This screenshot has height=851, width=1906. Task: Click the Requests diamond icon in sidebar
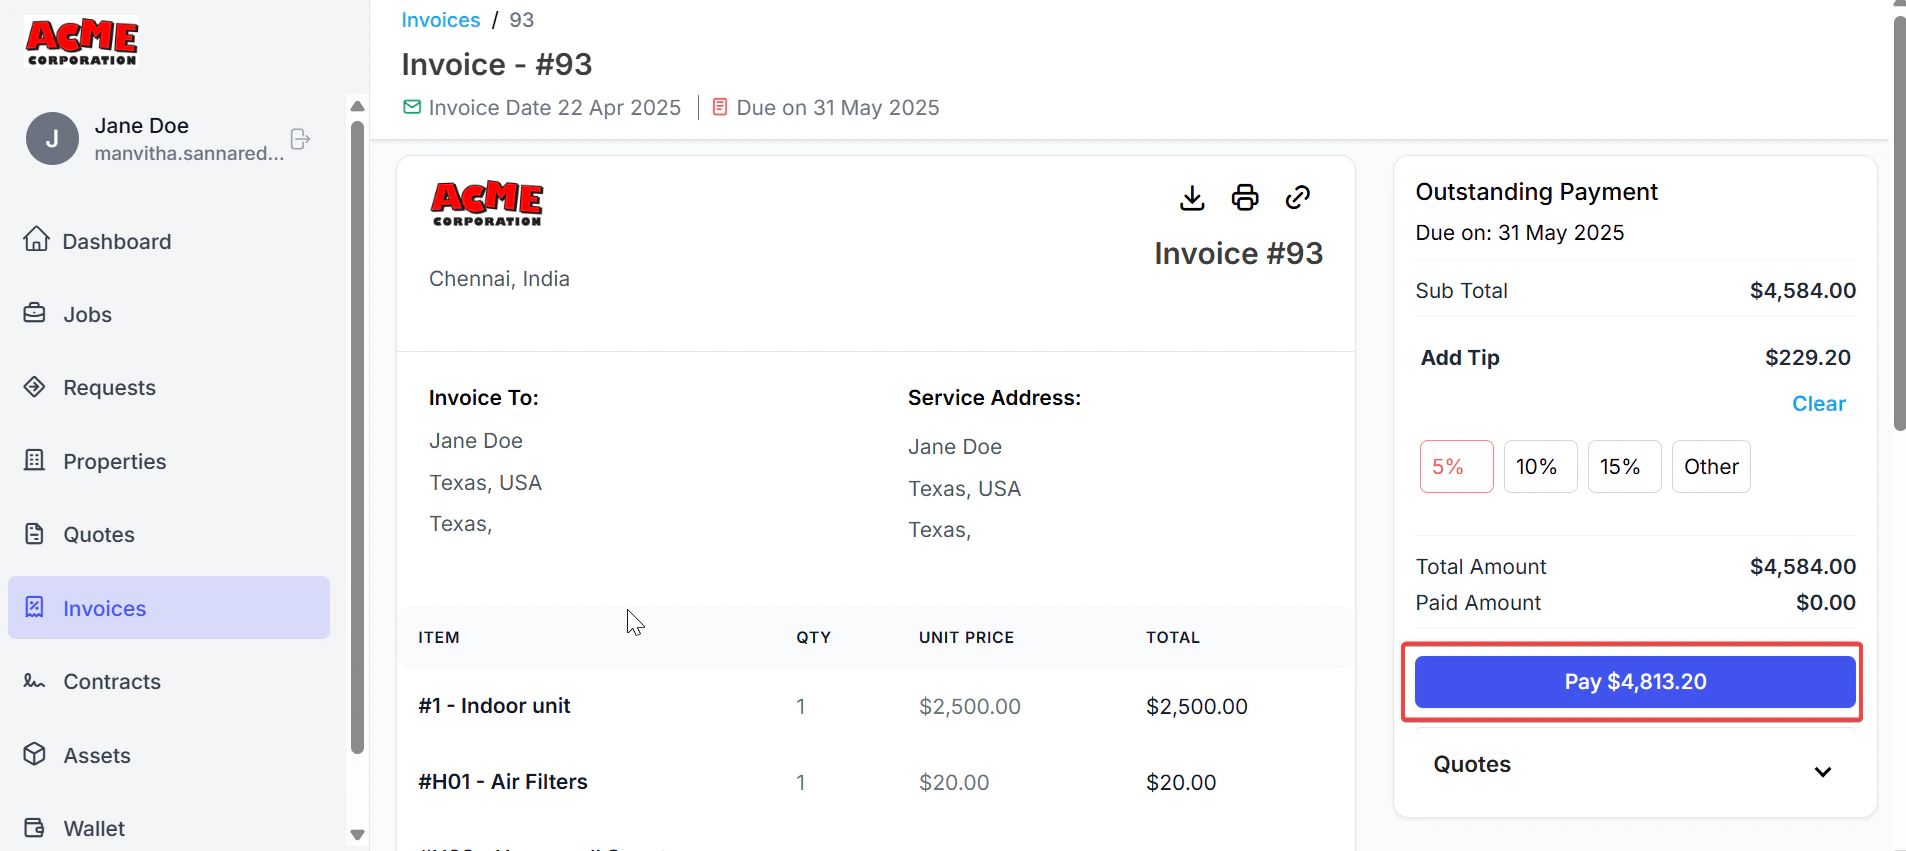35,387
